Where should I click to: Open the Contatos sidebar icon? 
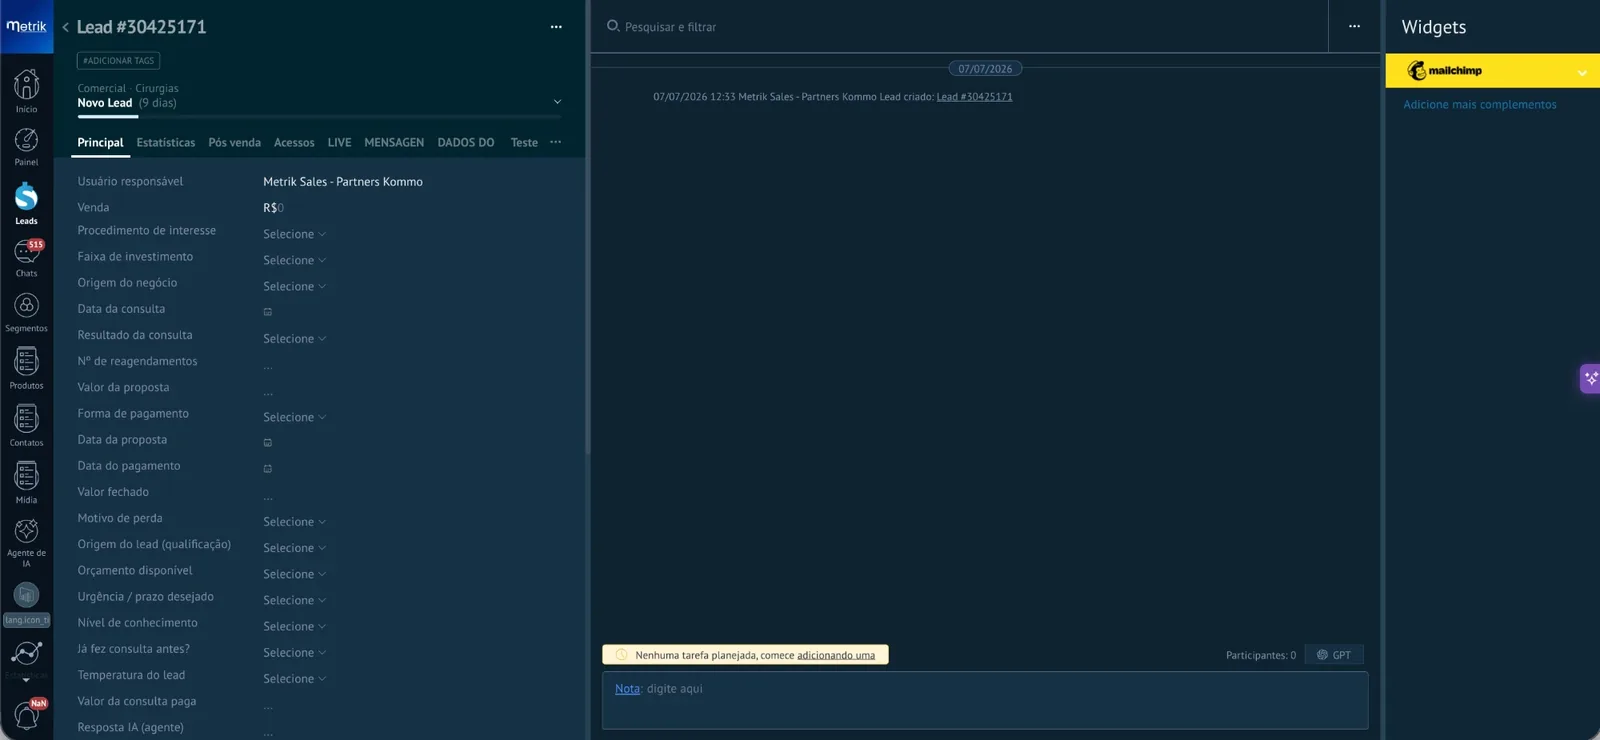pyautogui.click(x=26, y=425)
